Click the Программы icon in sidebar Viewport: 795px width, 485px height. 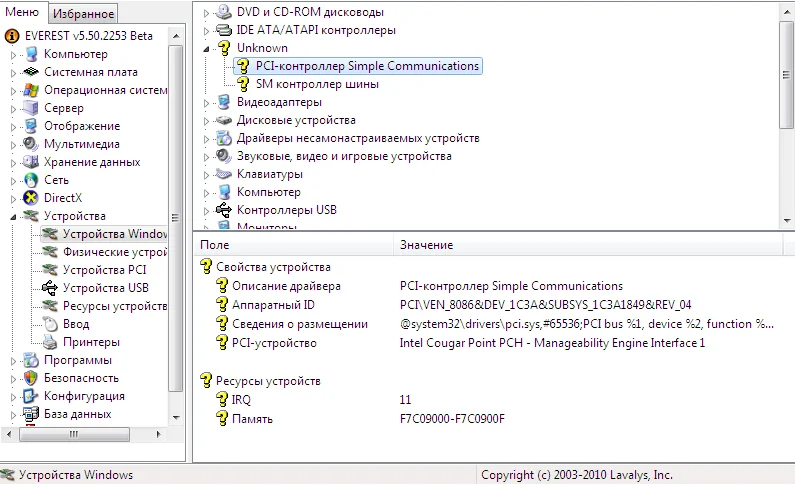pos(31,360)
